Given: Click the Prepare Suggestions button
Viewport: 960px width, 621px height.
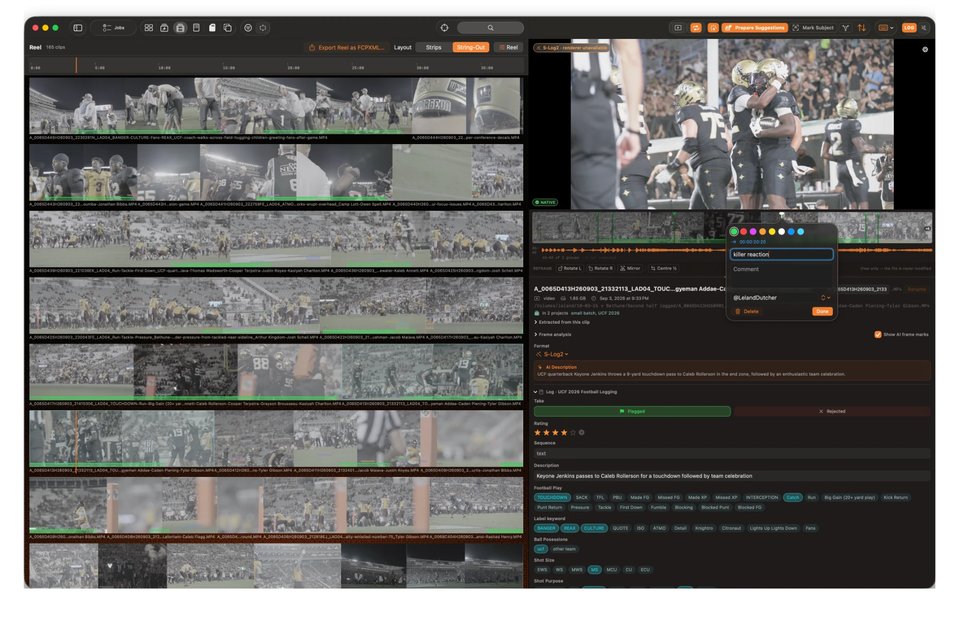Looking at the screenshot, I should (754, 28).
